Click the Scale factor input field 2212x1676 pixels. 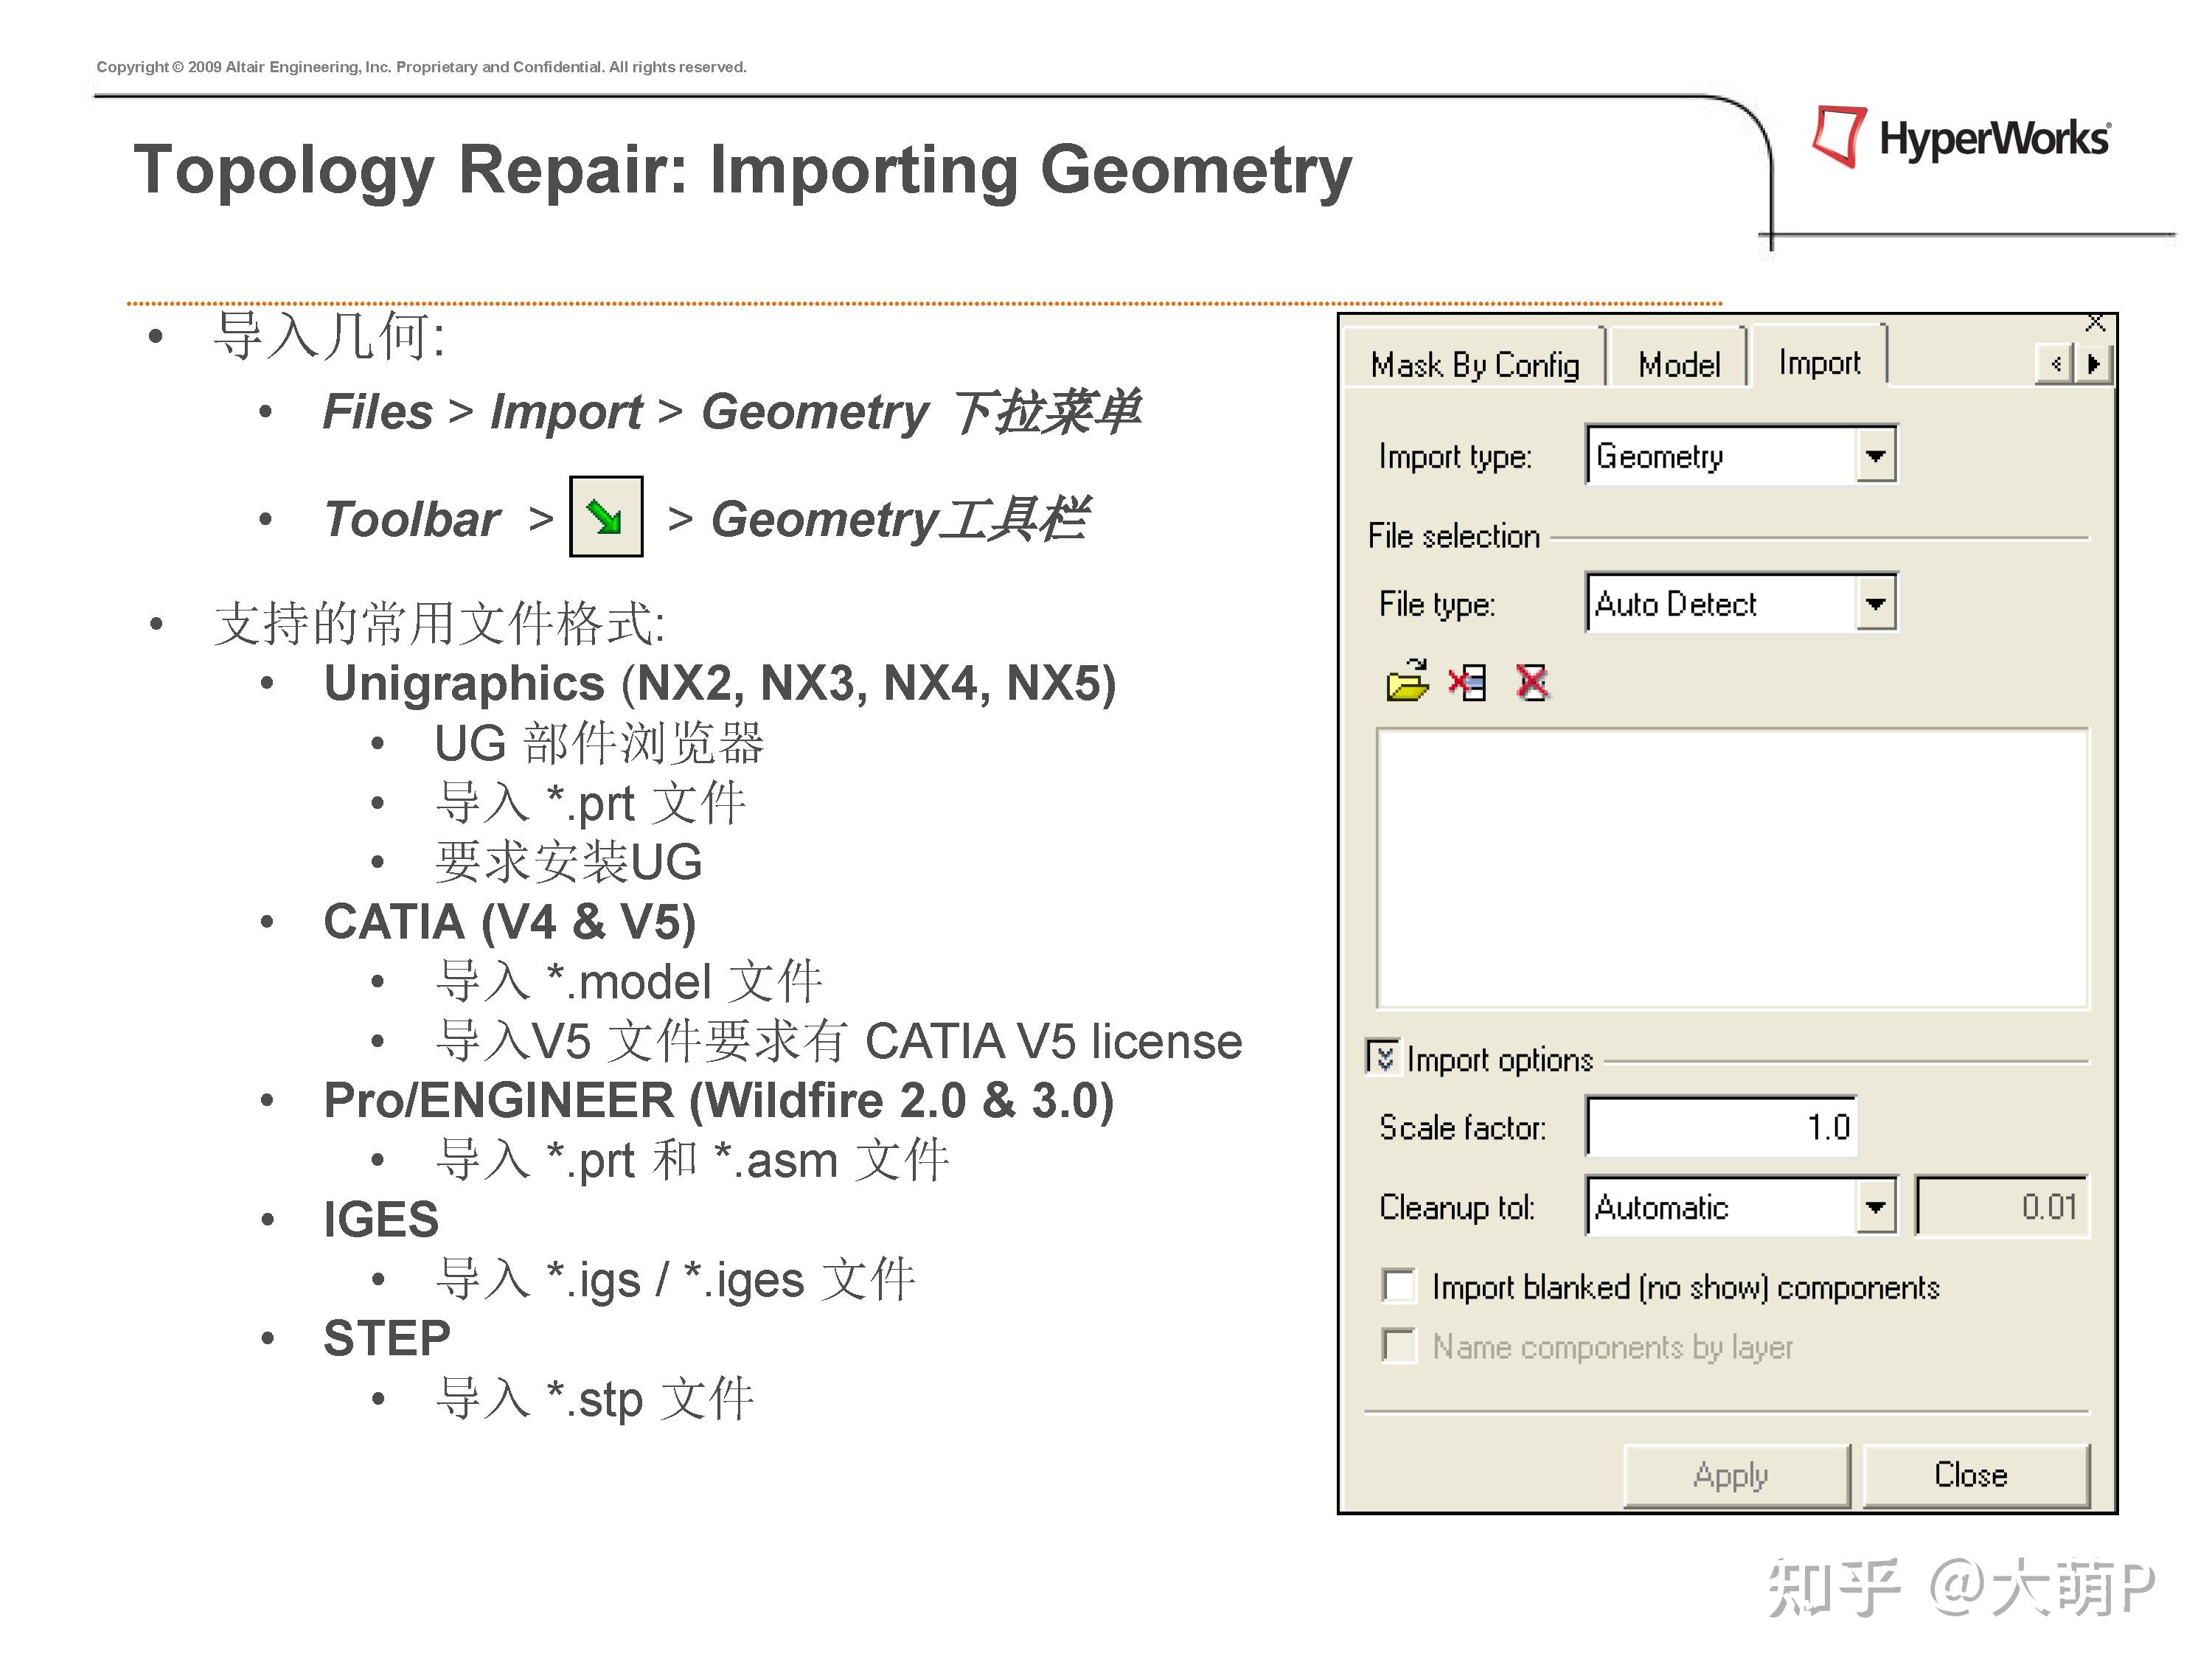coord(1721,1127)
